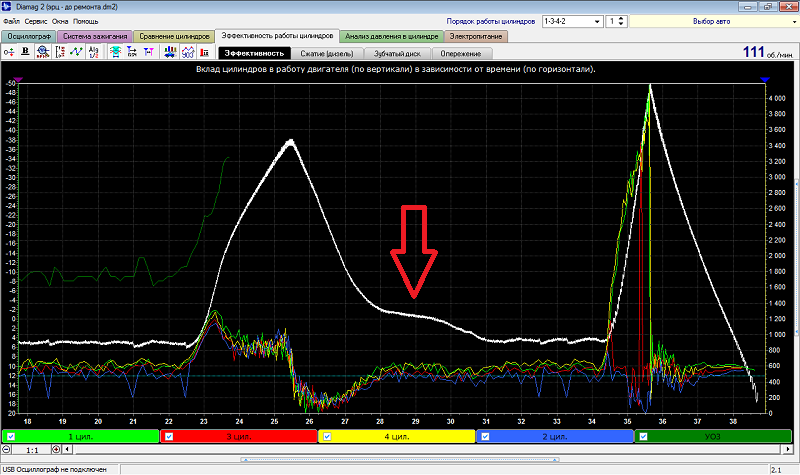Switch to the Осциллограф tab
The image size is (800, 475).
pyautogui.click(x=29, y=36)
